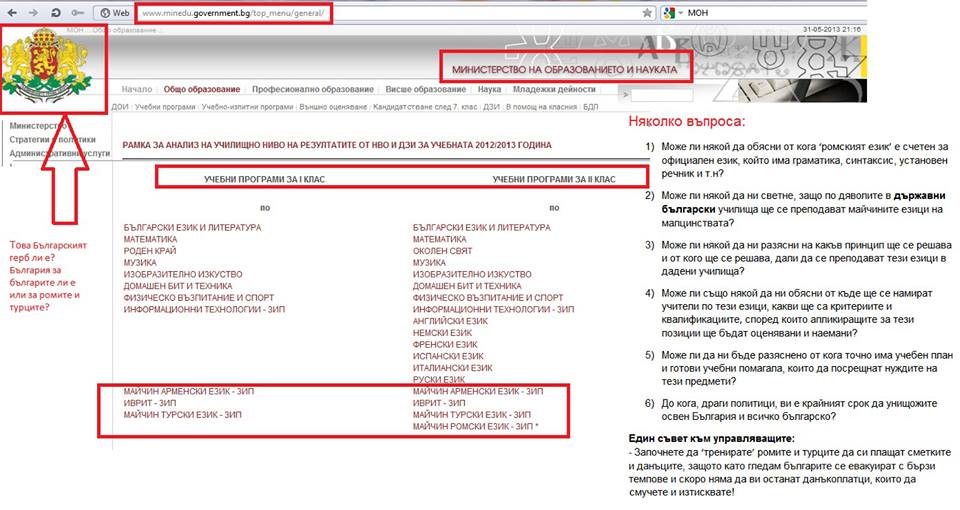Go back with the browser back arrow

[12, 12]
